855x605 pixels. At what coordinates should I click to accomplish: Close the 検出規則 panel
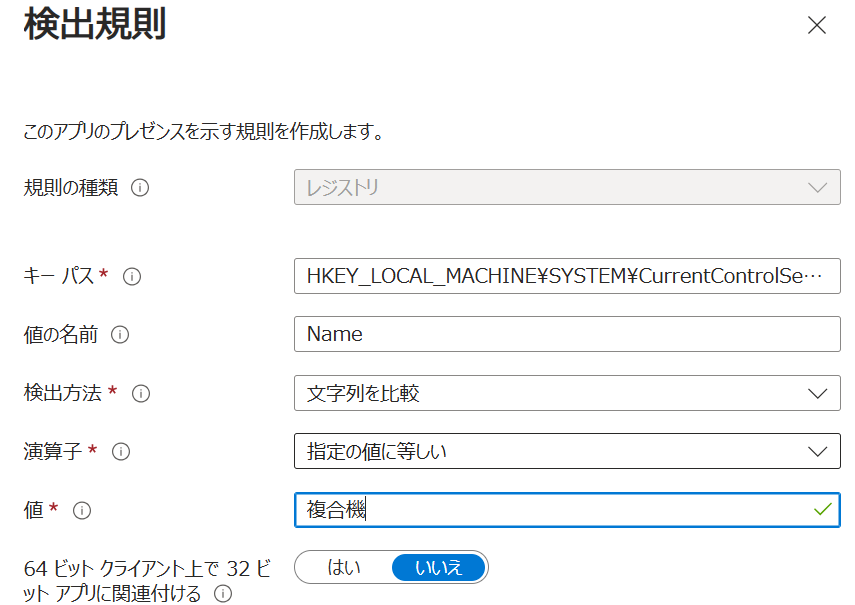click(x=817, y=26)
